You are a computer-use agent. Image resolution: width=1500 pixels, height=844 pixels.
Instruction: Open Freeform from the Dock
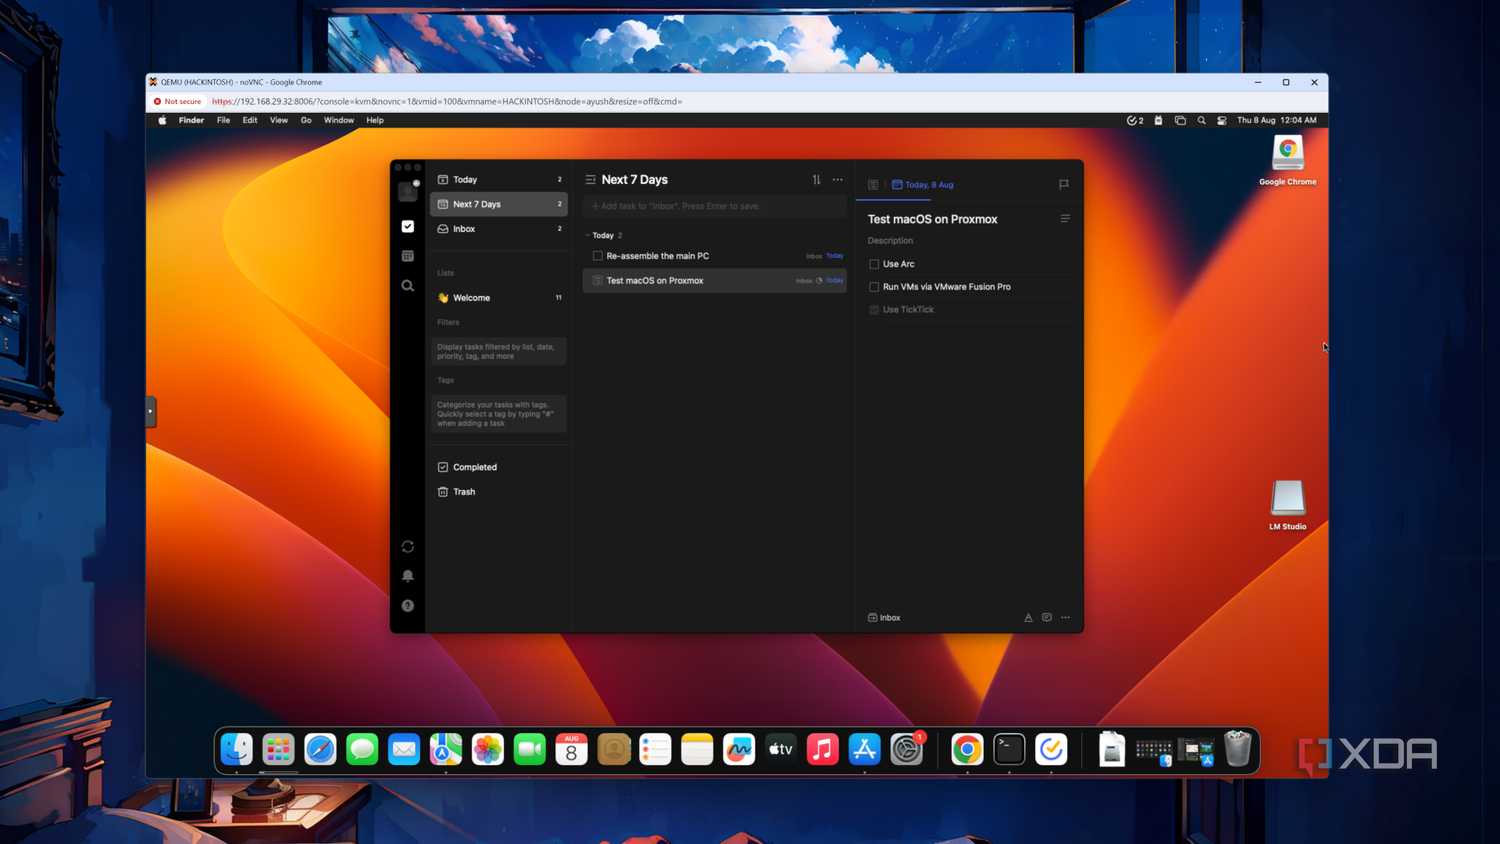tap(739, 749)
